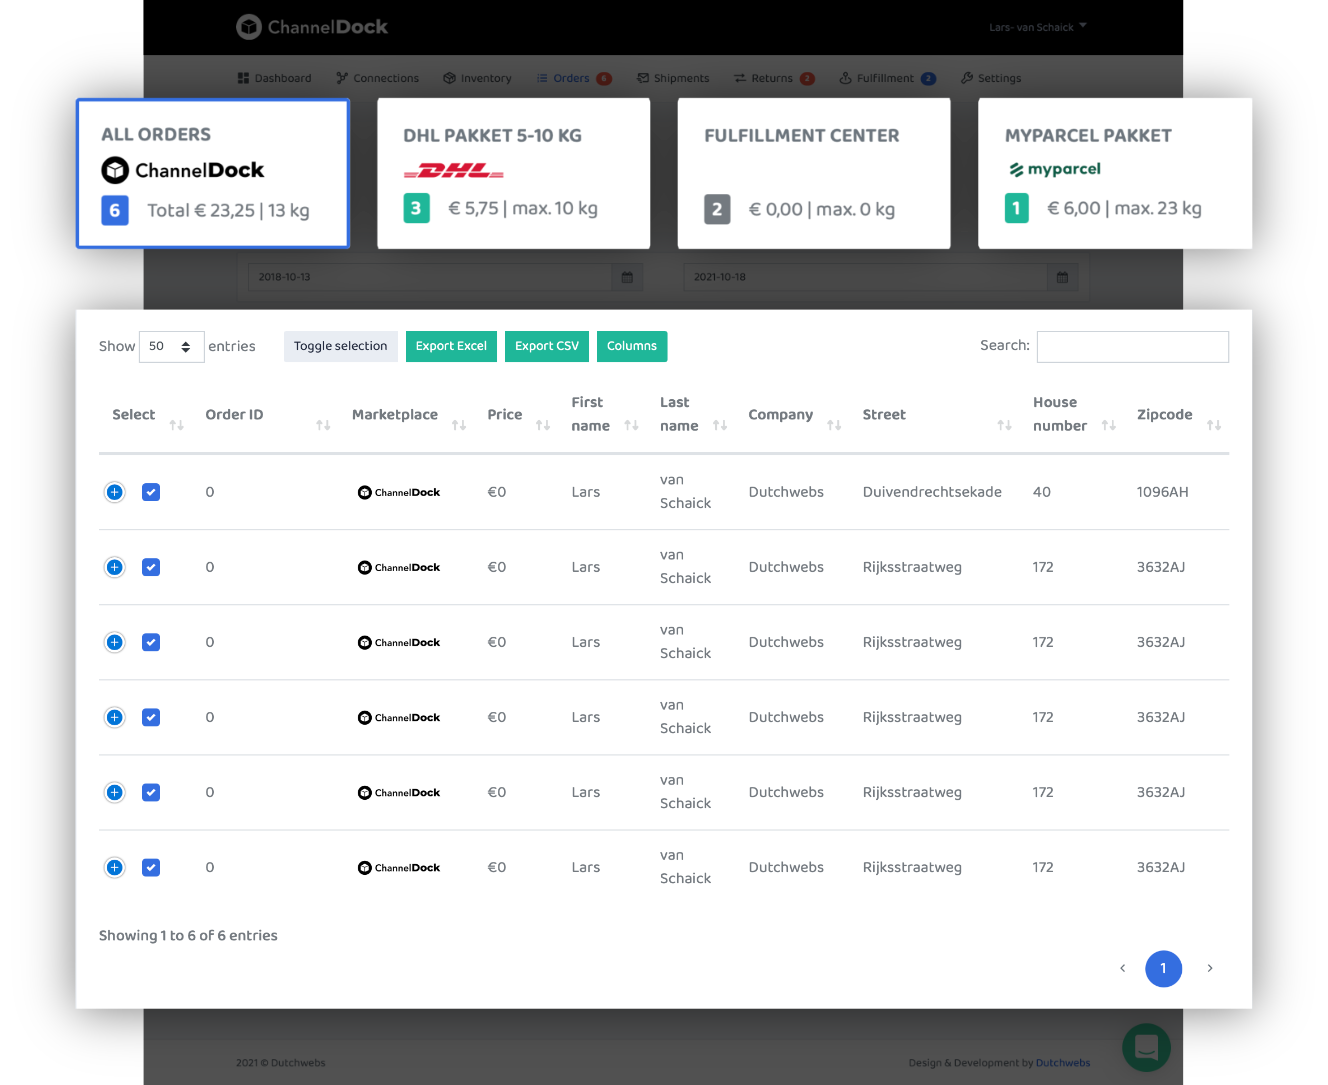Click the 1096AH zipcode cell
The height and width of the screenshot is (1085, 1328).
(x=1162, y=492)
